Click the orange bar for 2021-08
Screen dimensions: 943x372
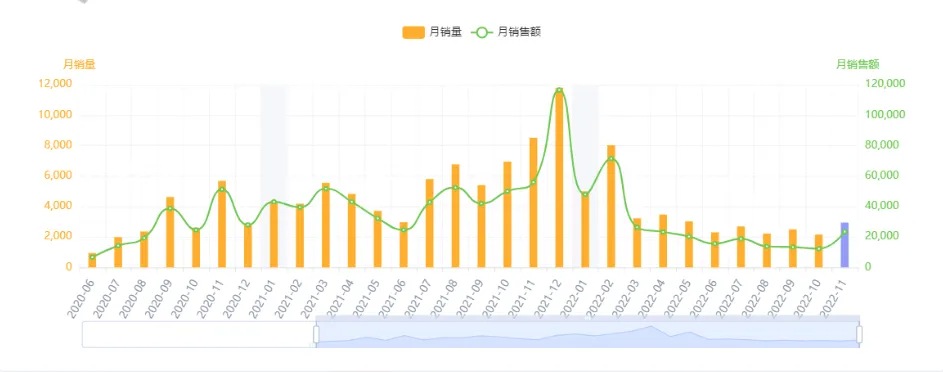pos(455,216)
